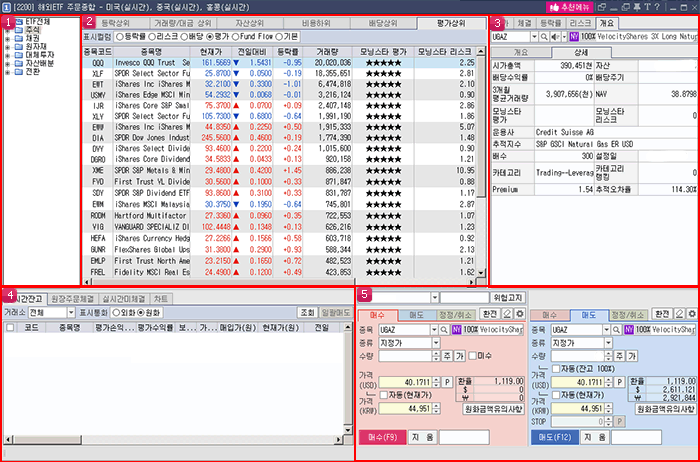Viewport: 700px width, 462px height.
Task: Open the gear settings in the buy order form
Action: coord(519,314)
